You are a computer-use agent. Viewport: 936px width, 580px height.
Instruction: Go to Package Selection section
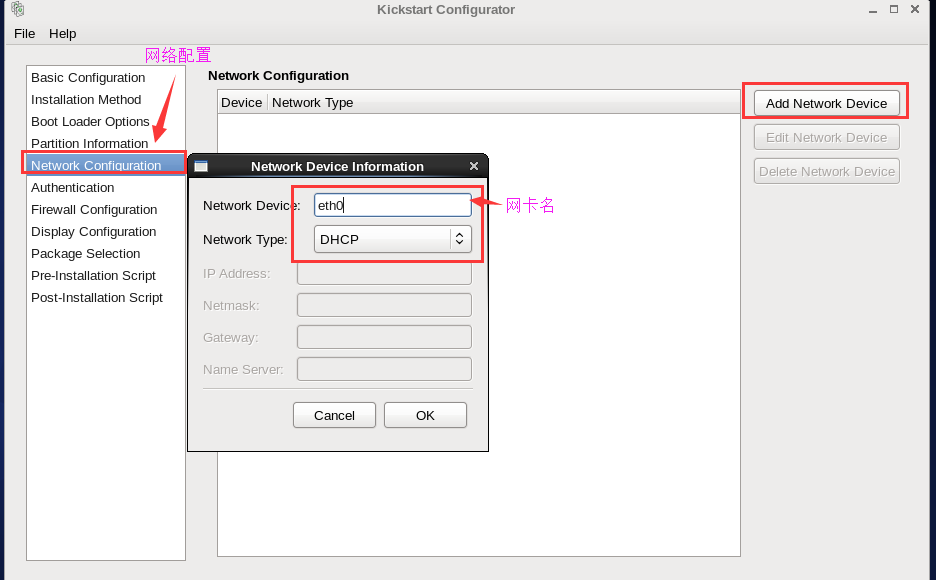pyautogui.click(x=106, y=254)
